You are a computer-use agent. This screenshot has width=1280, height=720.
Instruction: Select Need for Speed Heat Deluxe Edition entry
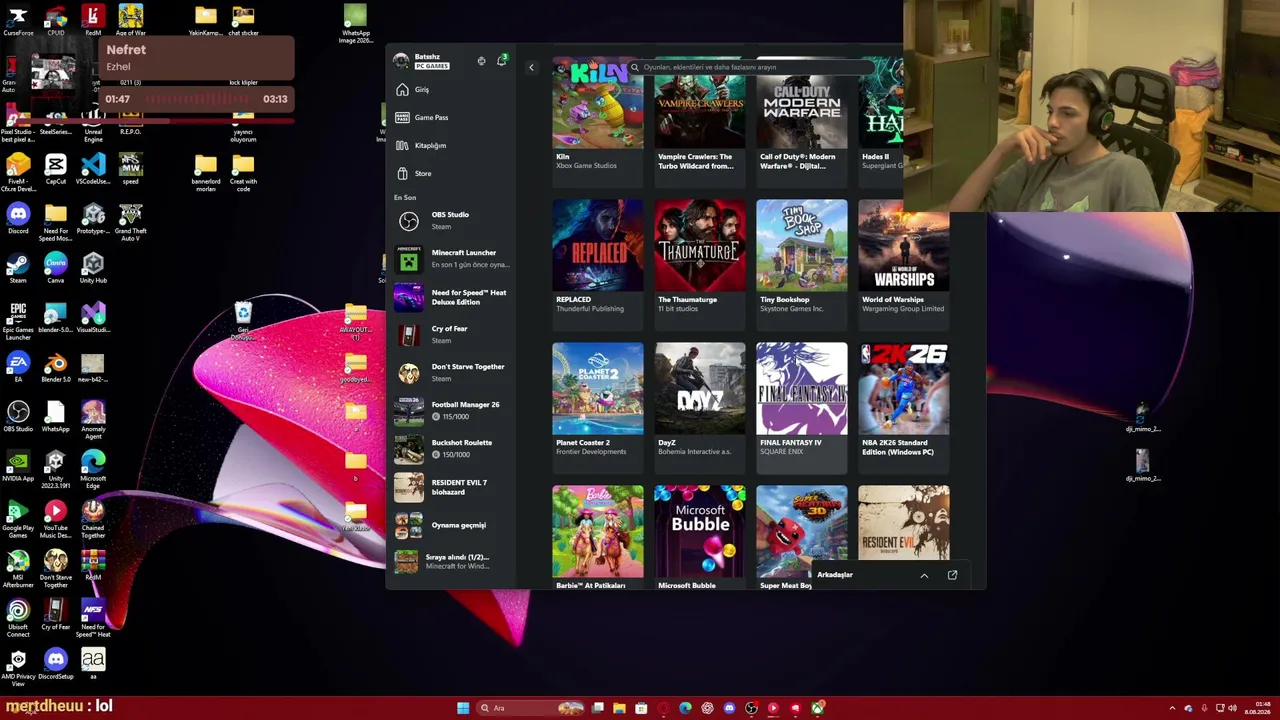tap(453, 297)
